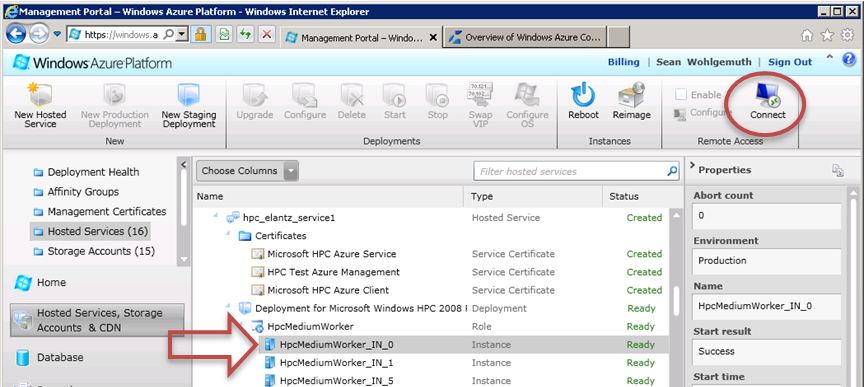The width and height of the screenshot is (867, 387).
Task: Click the Reimage instance icon
Action: [631, 95]
